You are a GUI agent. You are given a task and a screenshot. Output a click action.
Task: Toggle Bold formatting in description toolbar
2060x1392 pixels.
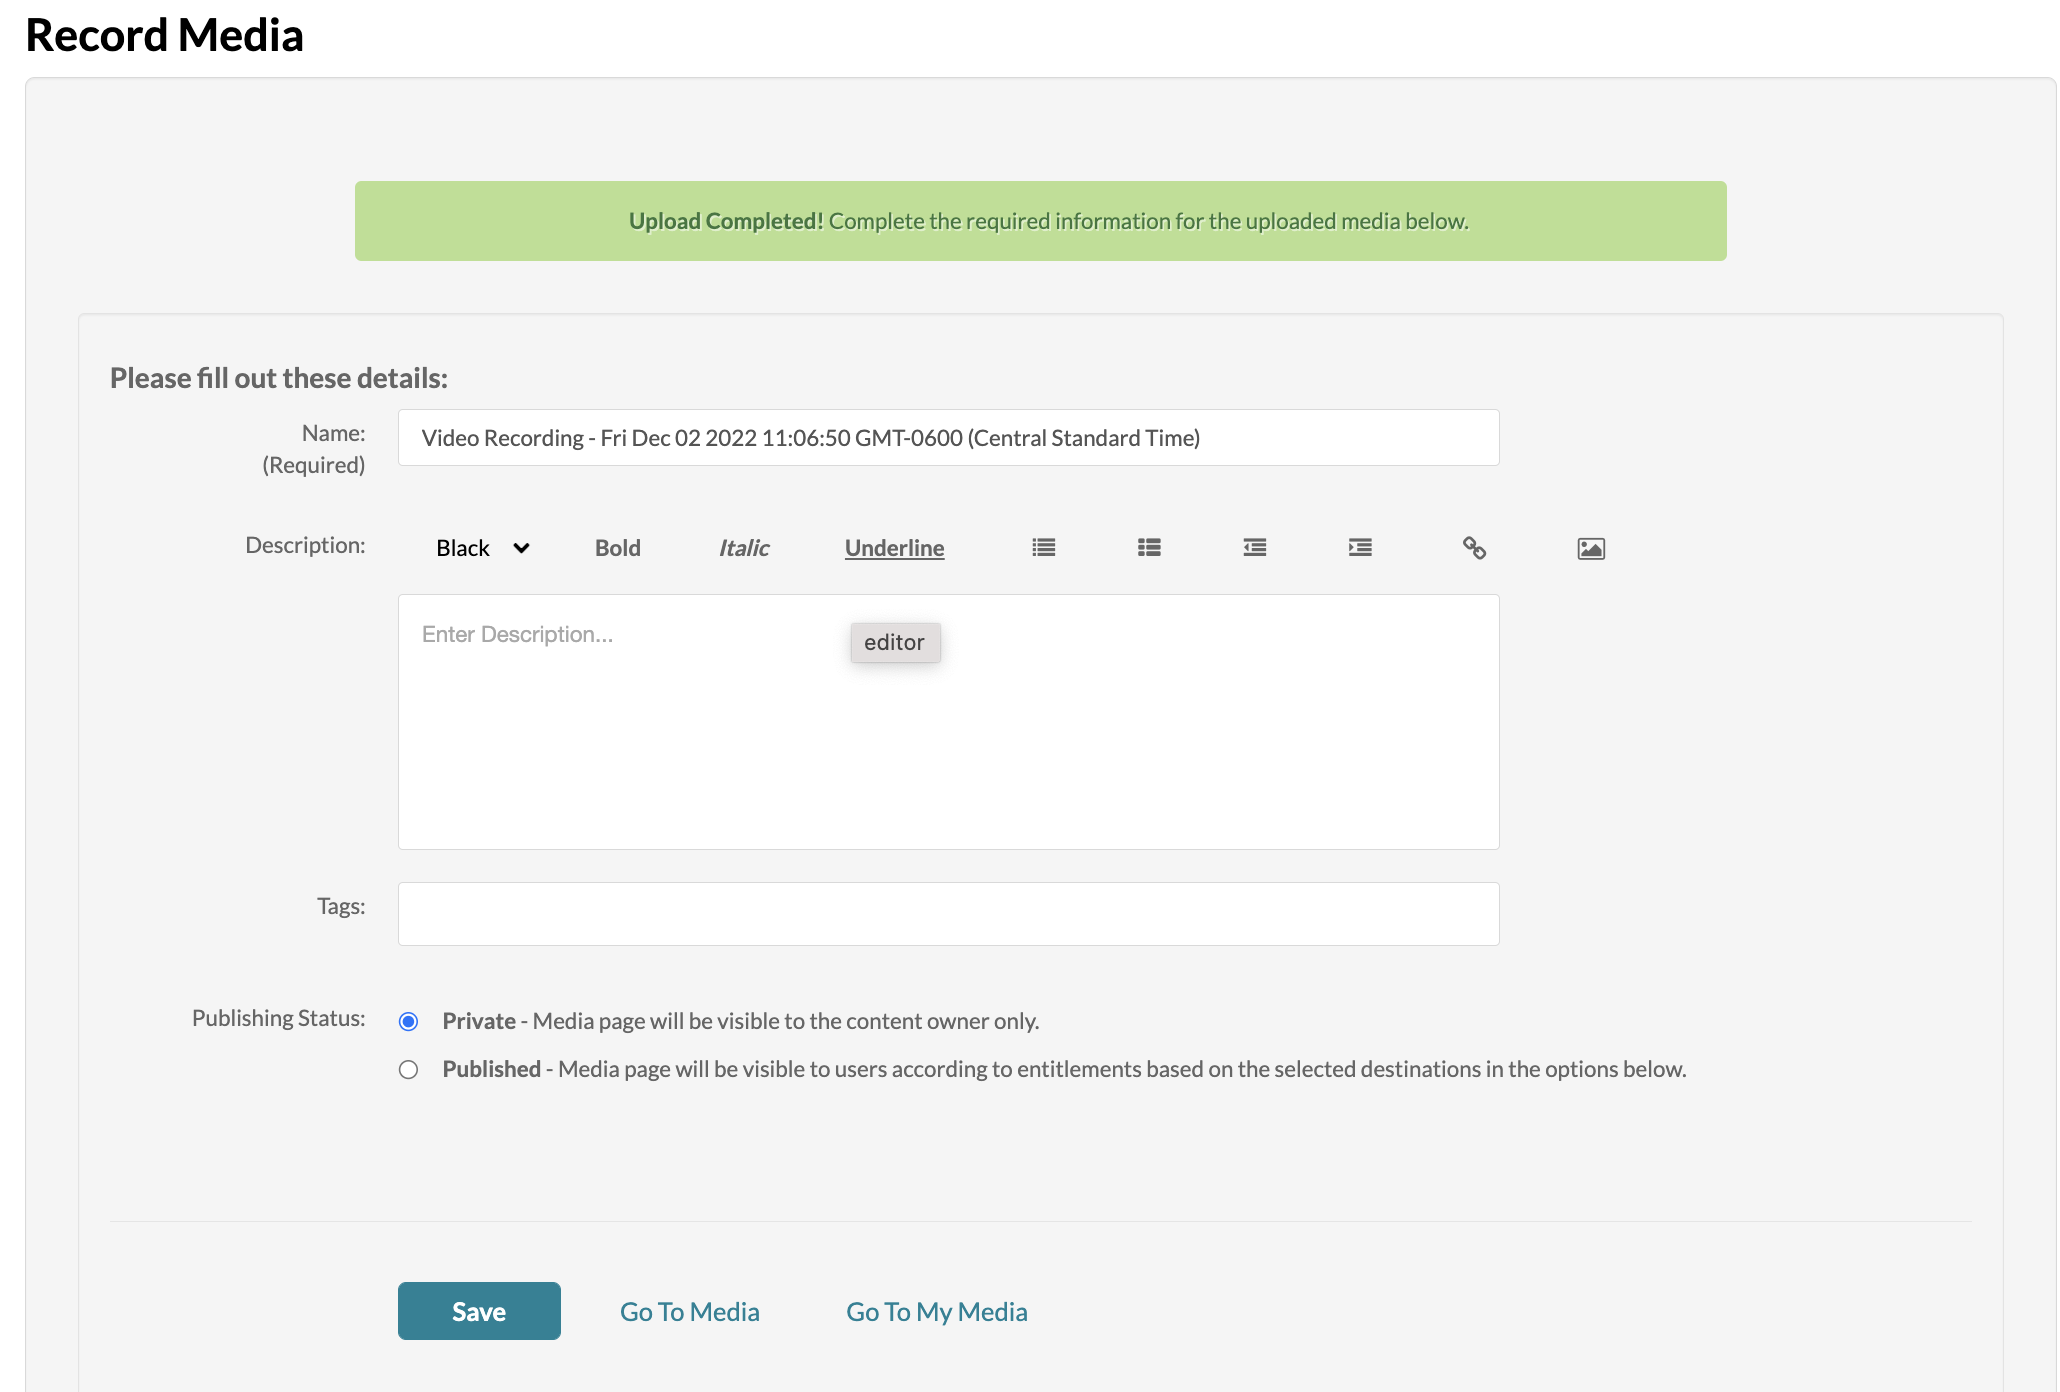pyautogui.click(x=617, y=548)
